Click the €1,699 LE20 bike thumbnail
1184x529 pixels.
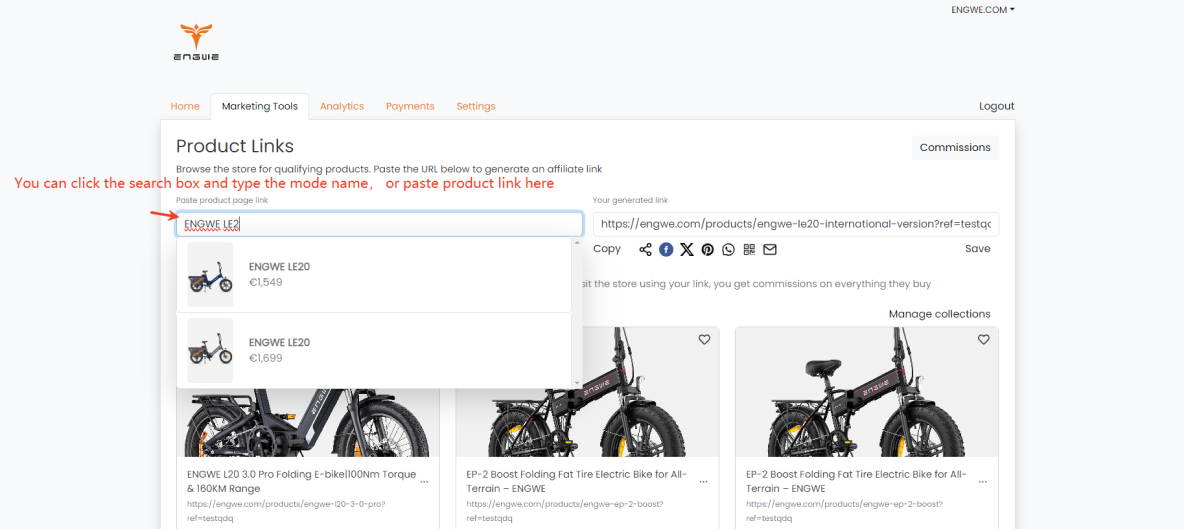pos(210,350)
